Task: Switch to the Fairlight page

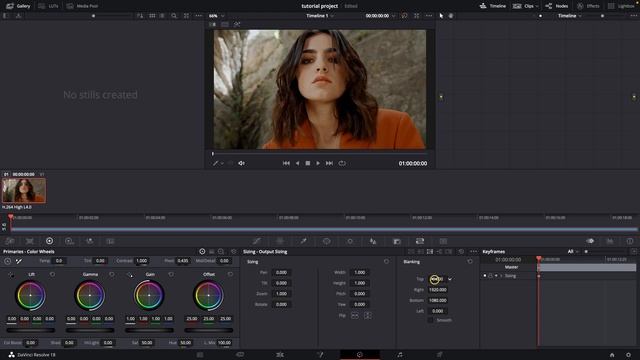Action: click(400, 355)
